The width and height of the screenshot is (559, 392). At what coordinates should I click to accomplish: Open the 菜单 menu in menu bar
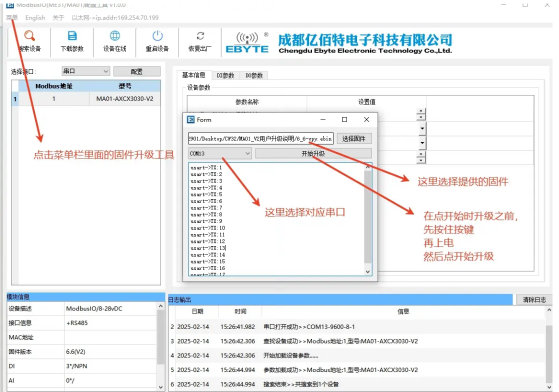(12, 17)
